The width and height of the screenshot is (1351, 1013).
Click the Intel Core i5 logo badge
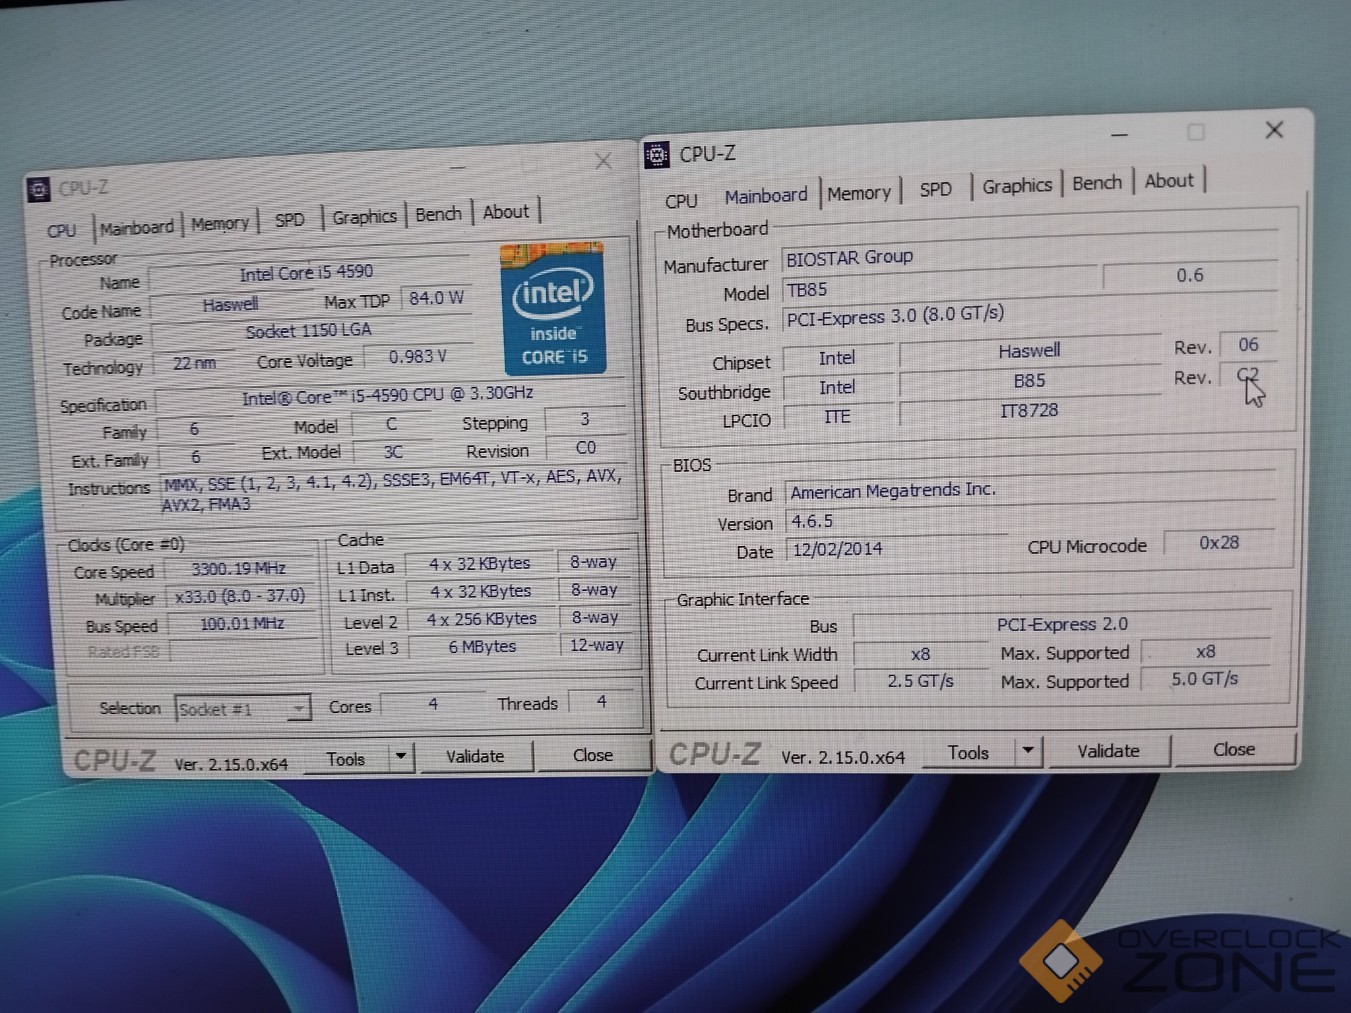[x=554, y=310]
